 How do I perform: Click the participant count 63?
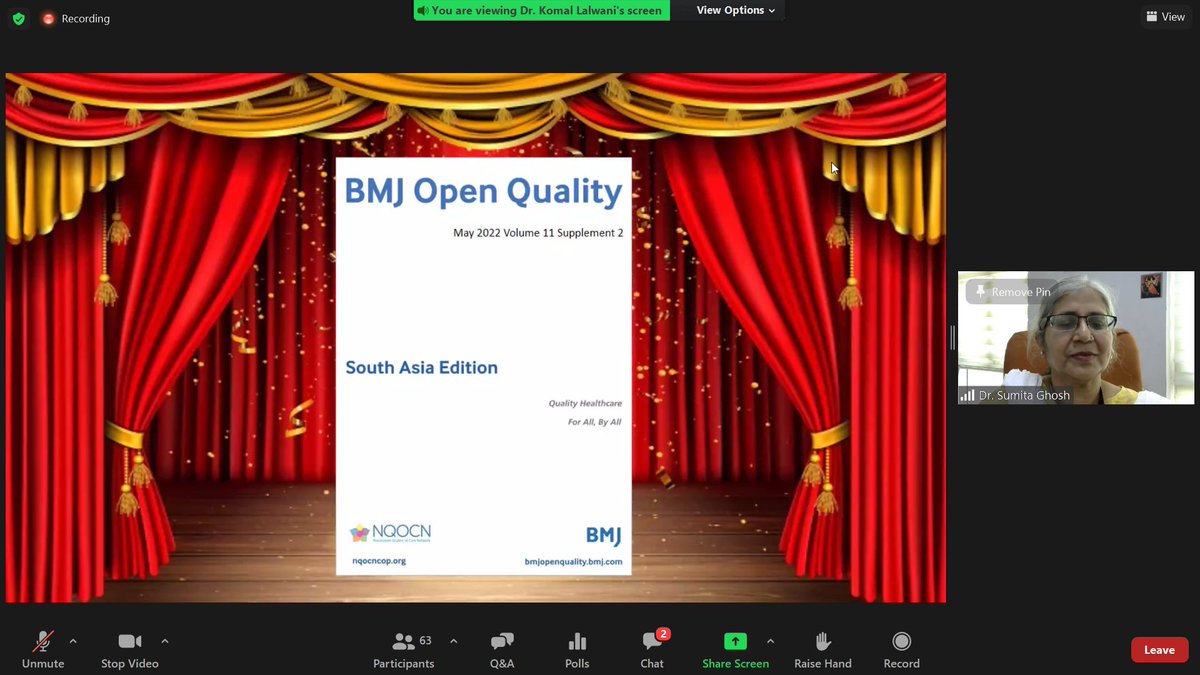[x=425, y=640]
